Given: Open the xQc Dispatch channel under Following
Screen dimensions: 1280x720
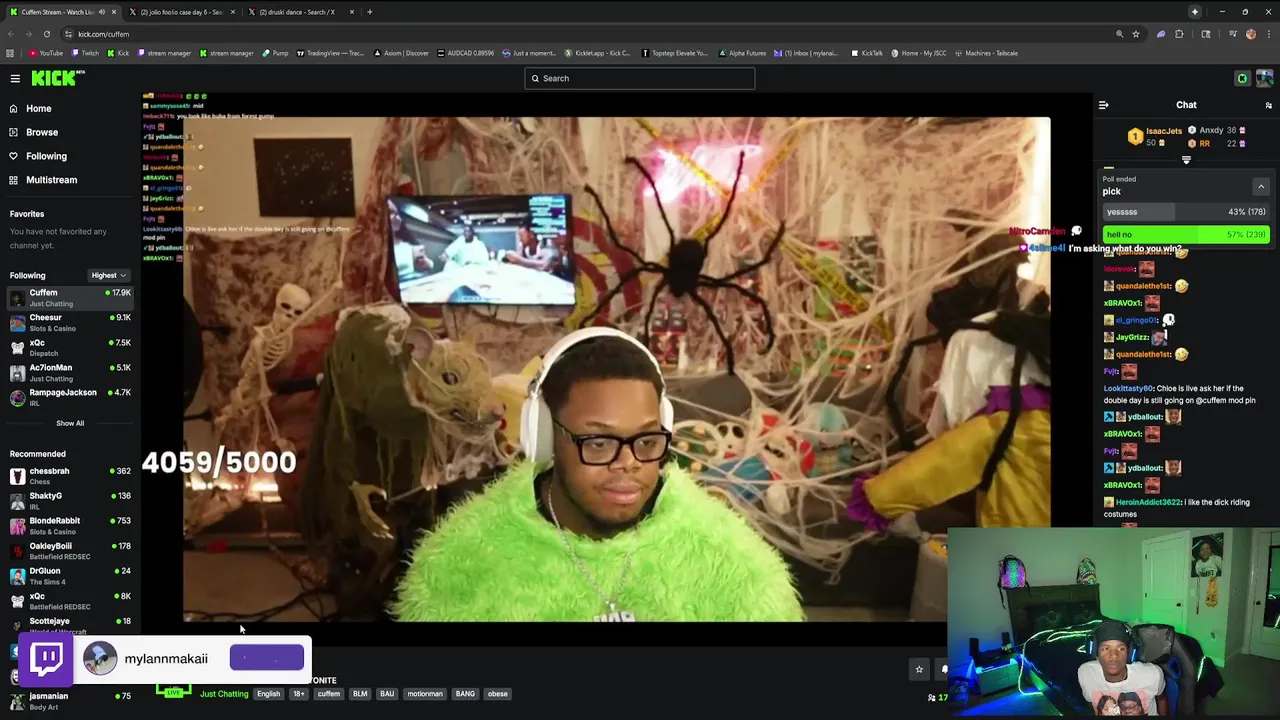Looking at the screenshot, I should pos(70,347).
